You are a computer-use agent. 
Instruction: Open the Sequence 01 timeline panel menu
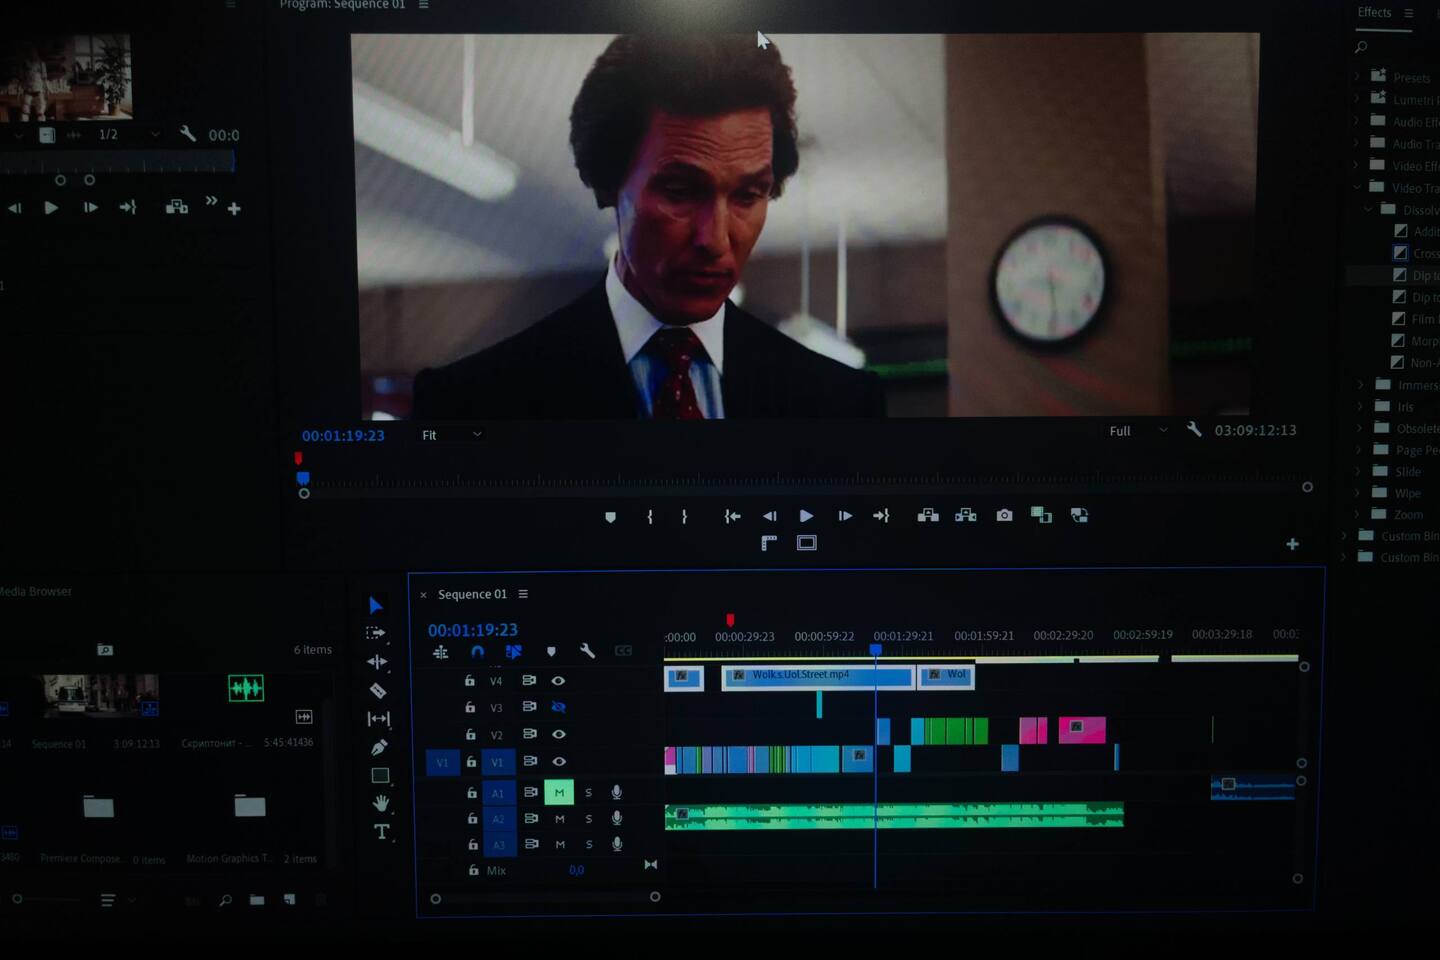(x=523, y=594)
